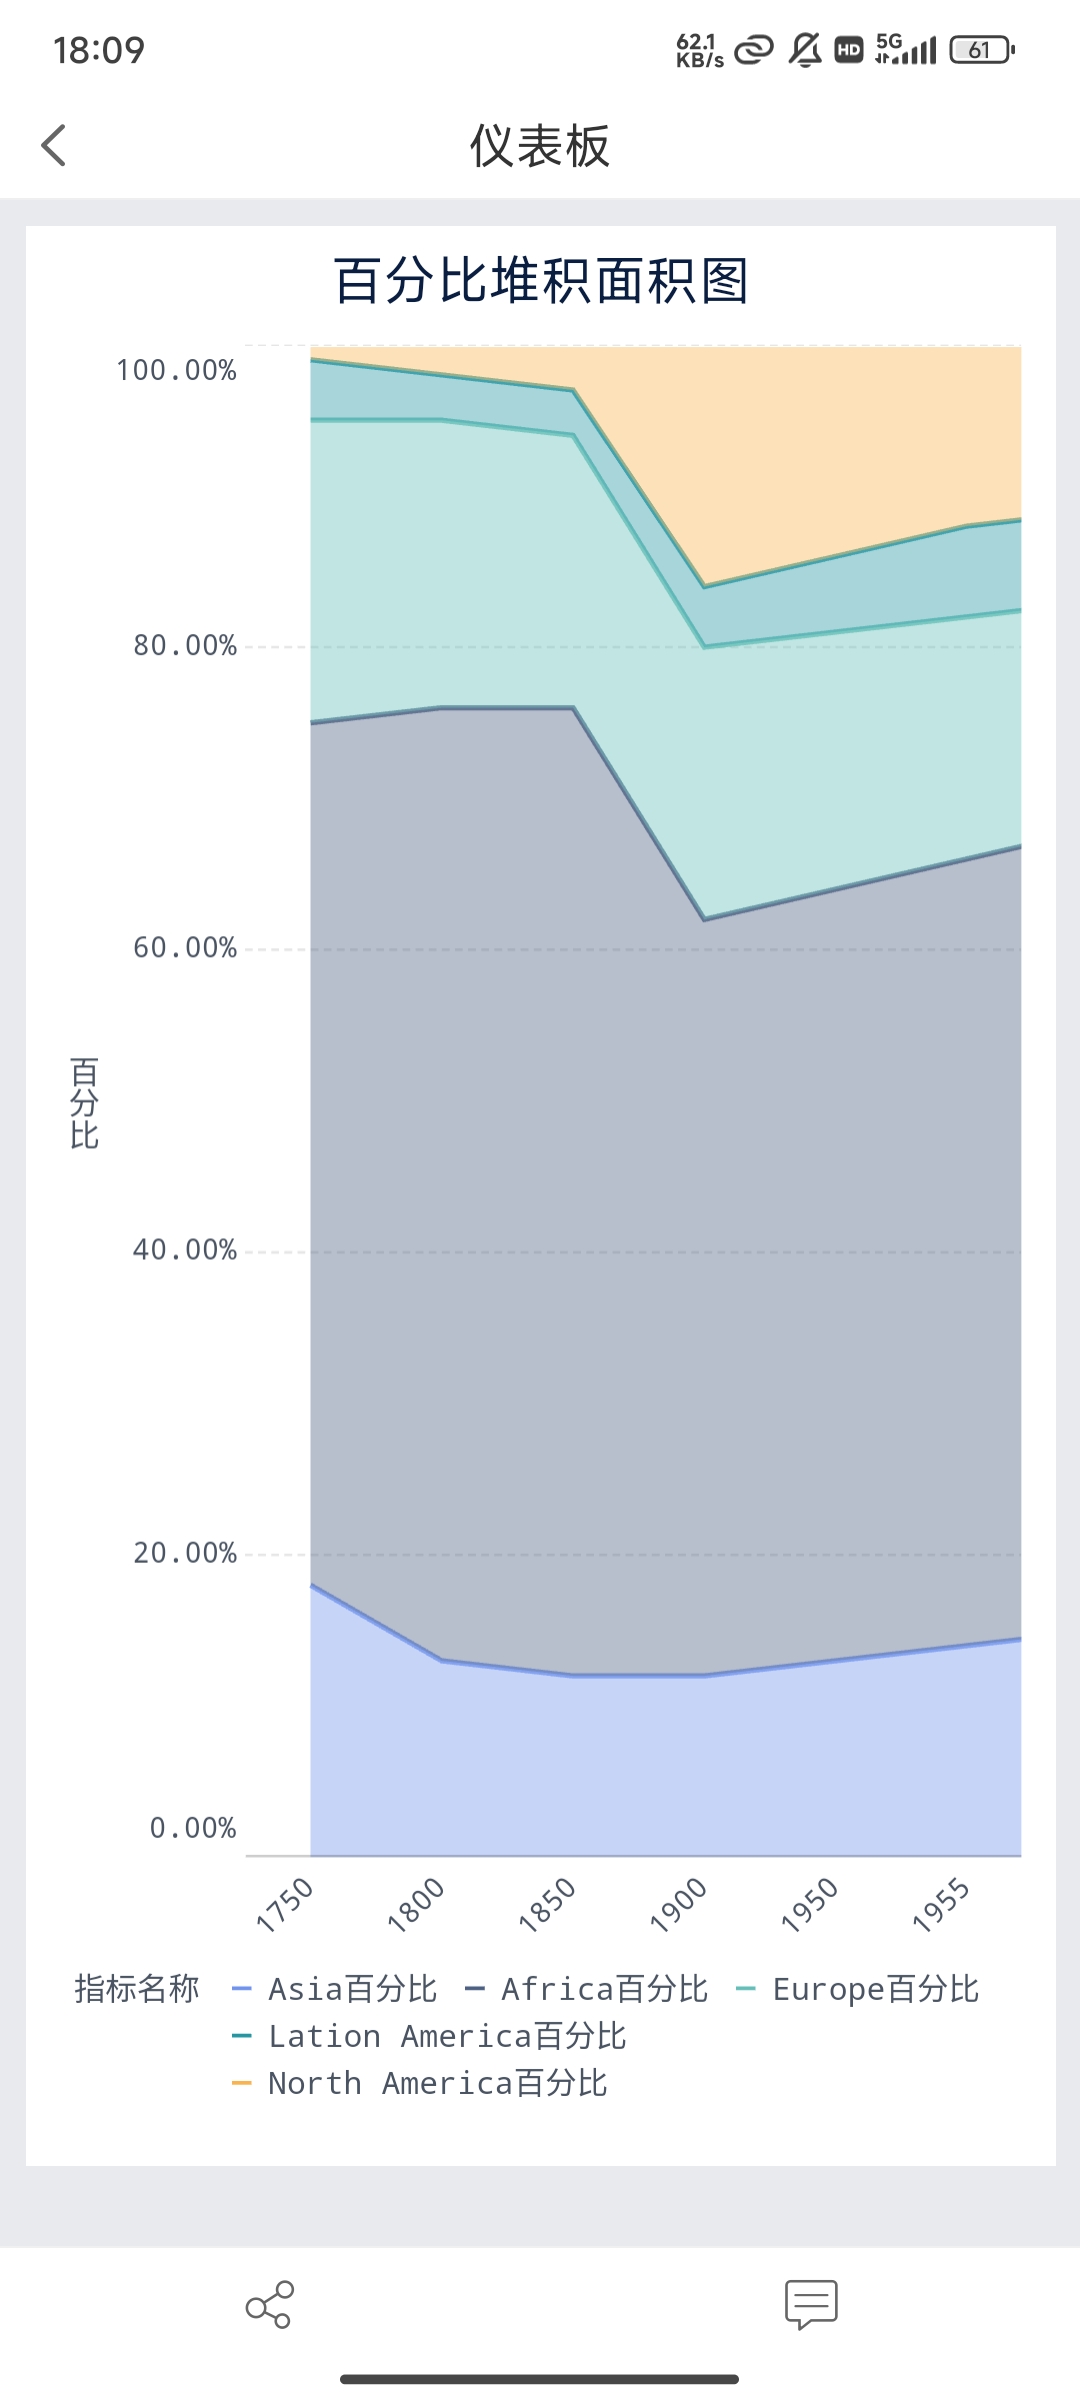This screenshot has width=1080, height=2400.
Task: Select the 1750 x-axis label
Action: click(286, 1904)
